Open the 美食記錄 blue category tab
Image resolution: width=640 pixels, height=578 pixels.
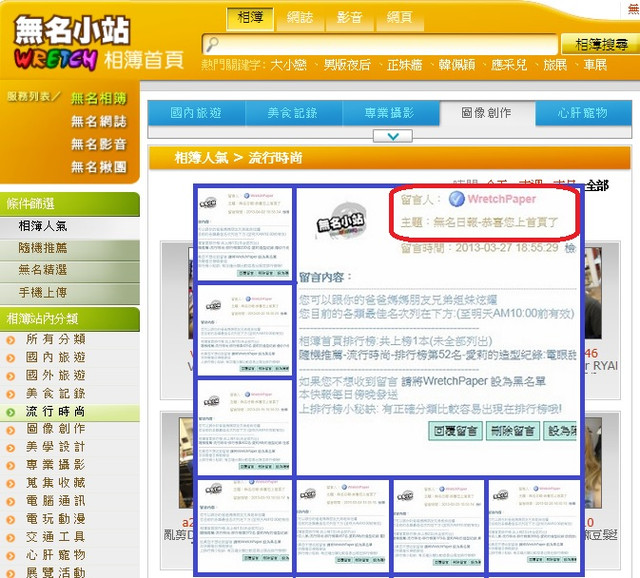point(293,113)
